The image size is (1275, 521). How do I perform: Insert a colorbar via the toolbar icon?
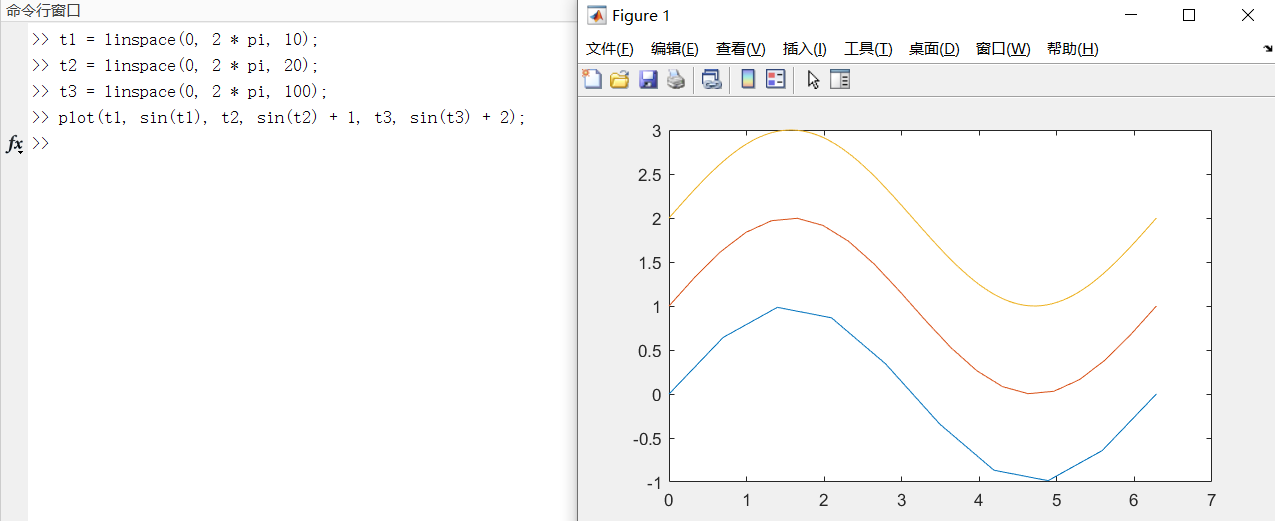click(747, 79)
